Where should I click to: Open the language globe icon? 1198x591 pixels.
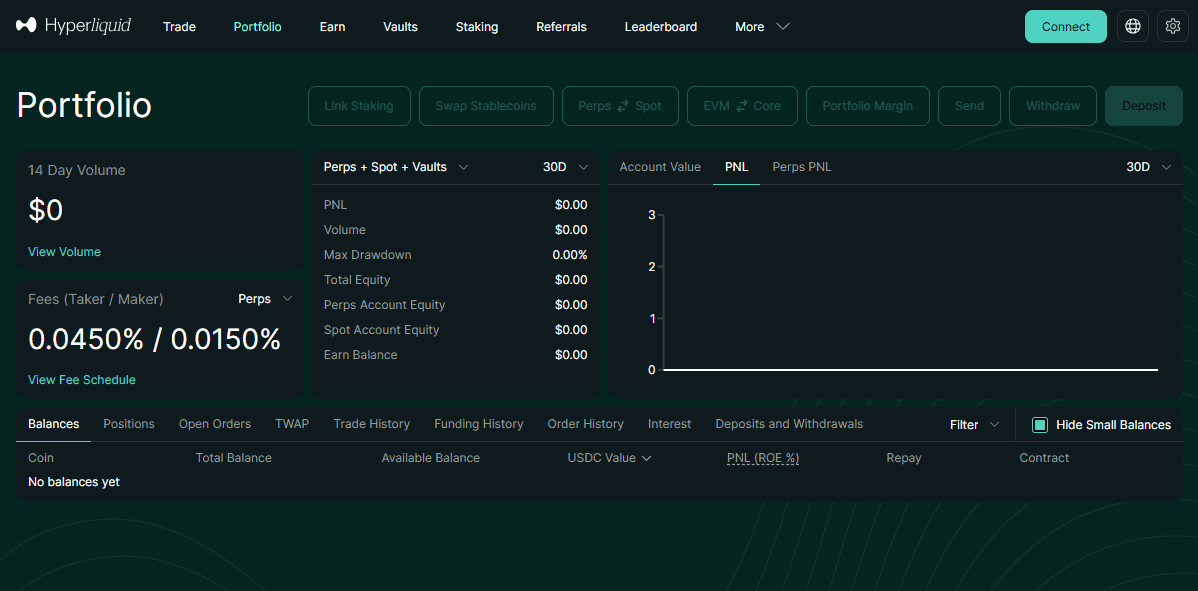1132,27
